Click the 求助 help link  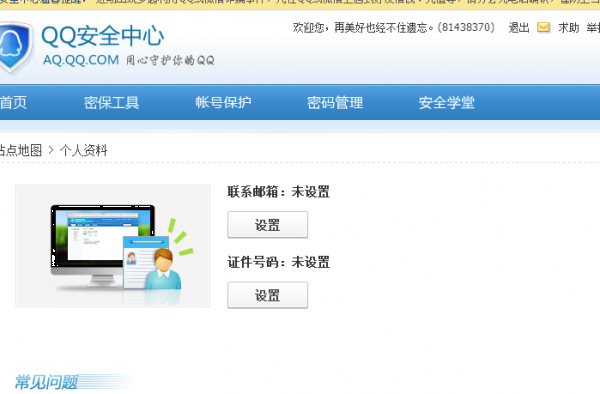(569, 28)
